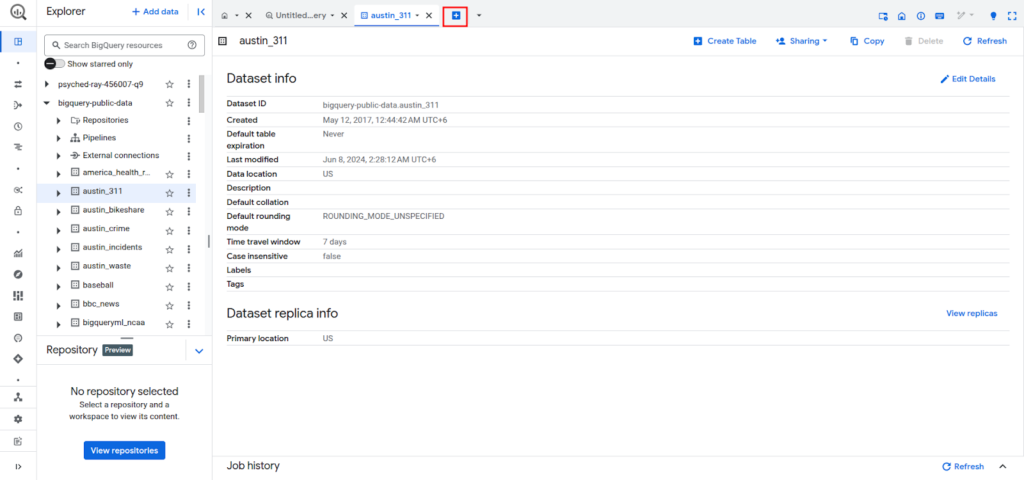This screenshot has width=1024, height=480.
Task: Click the View repositories button
Action: [x=124, y=451]
